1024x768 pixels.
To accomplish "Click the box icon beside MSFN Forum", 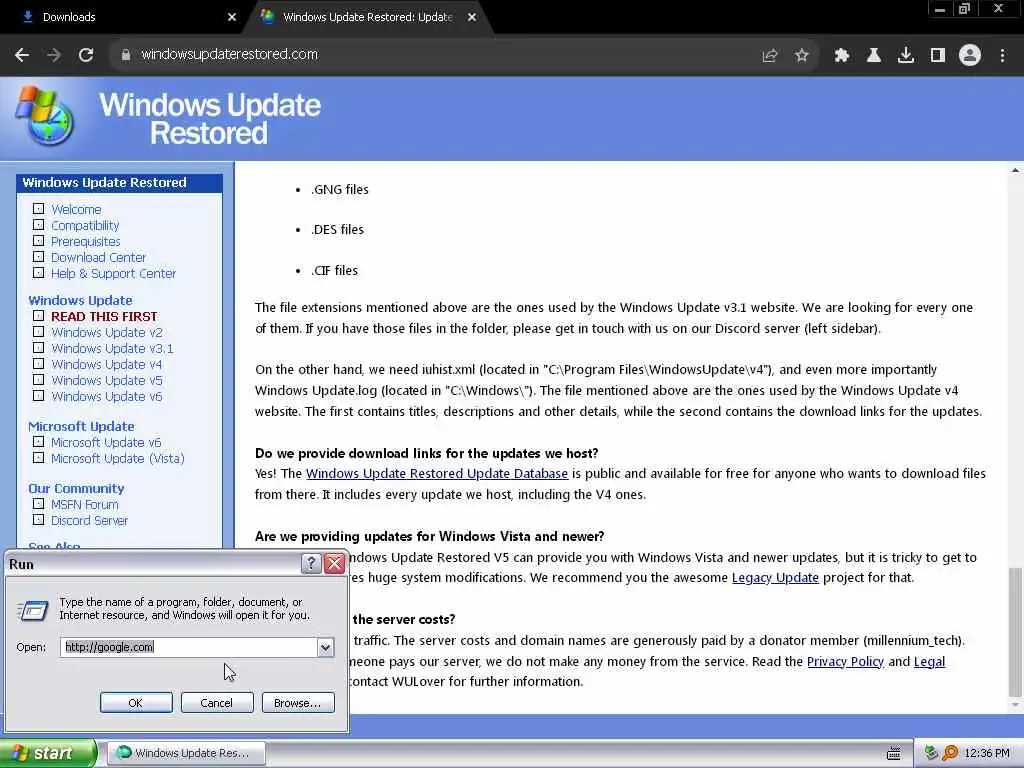I will pos(39,504).
